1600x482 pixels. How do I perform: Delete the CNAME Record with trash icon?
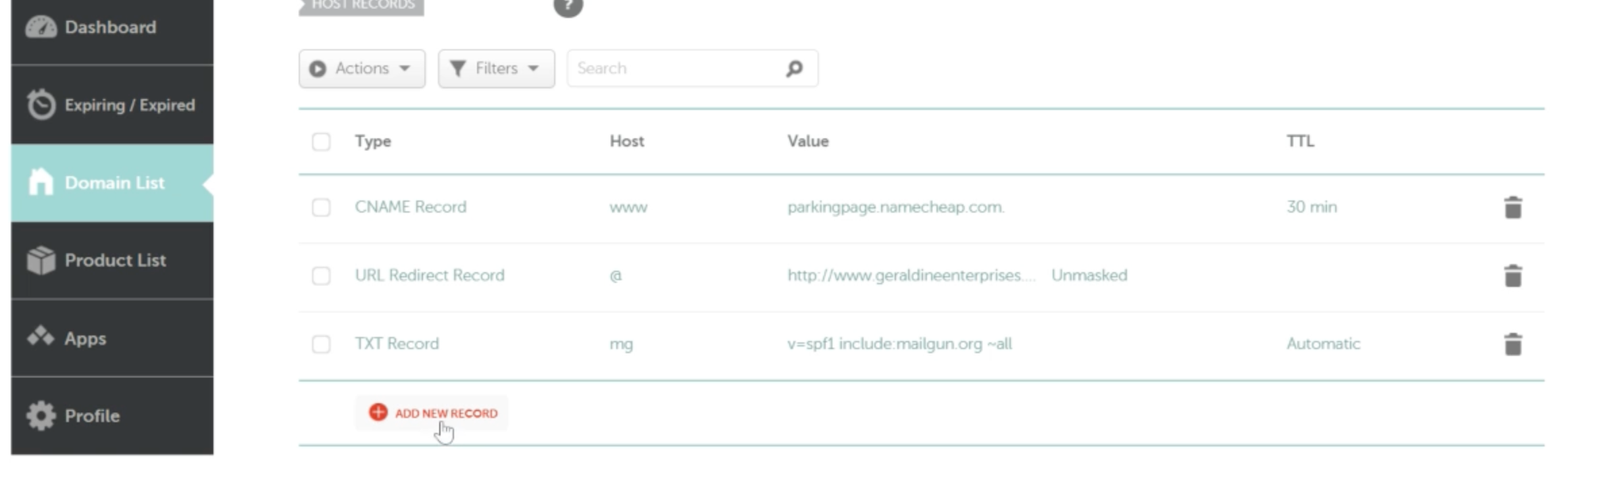click(1512, 207)
